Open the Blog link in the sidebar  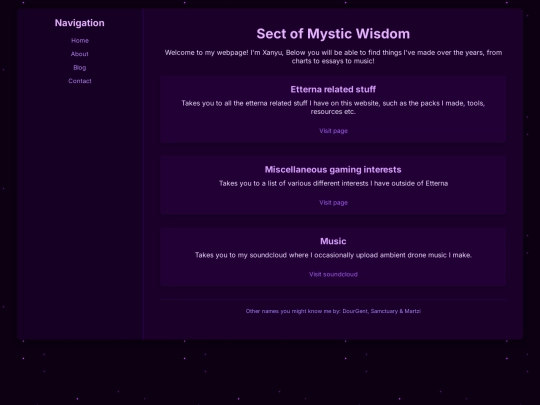point(80,68)
